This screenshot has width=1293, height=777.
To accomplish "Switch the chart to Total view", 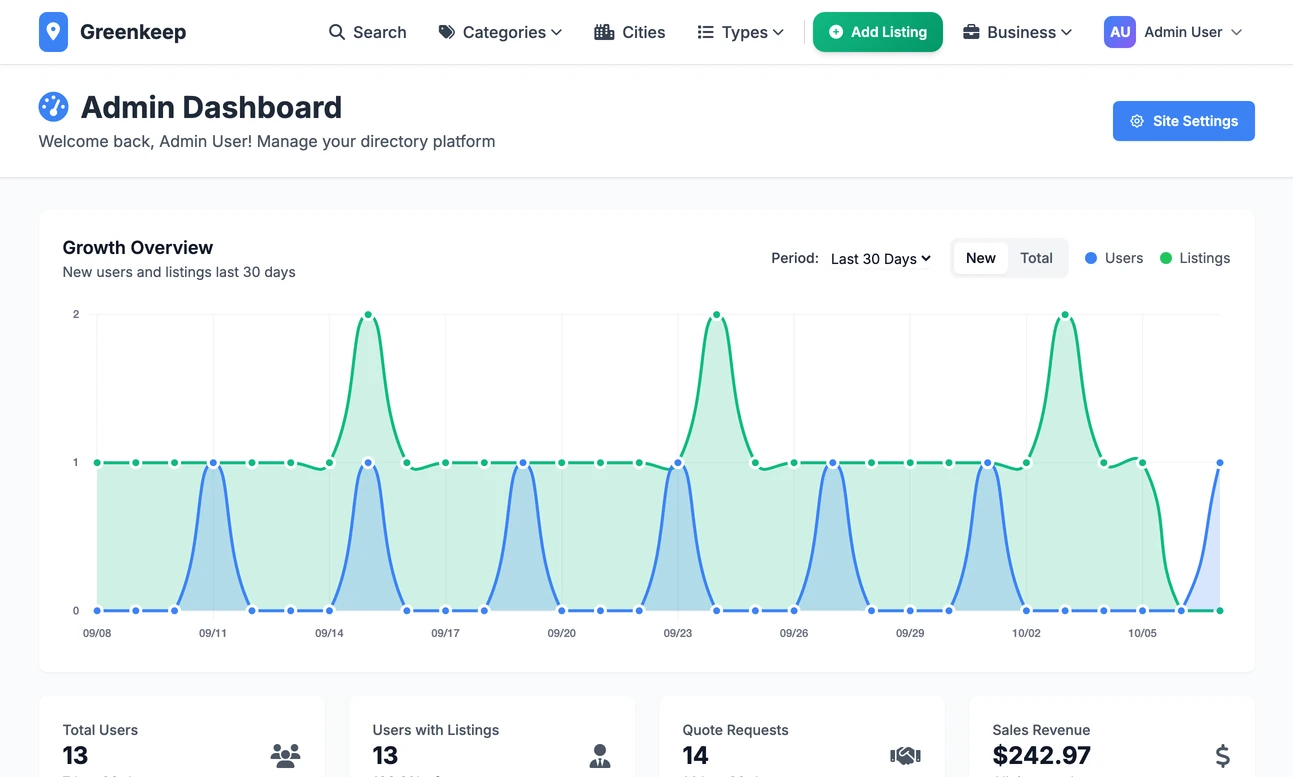I will (1036, 258).
